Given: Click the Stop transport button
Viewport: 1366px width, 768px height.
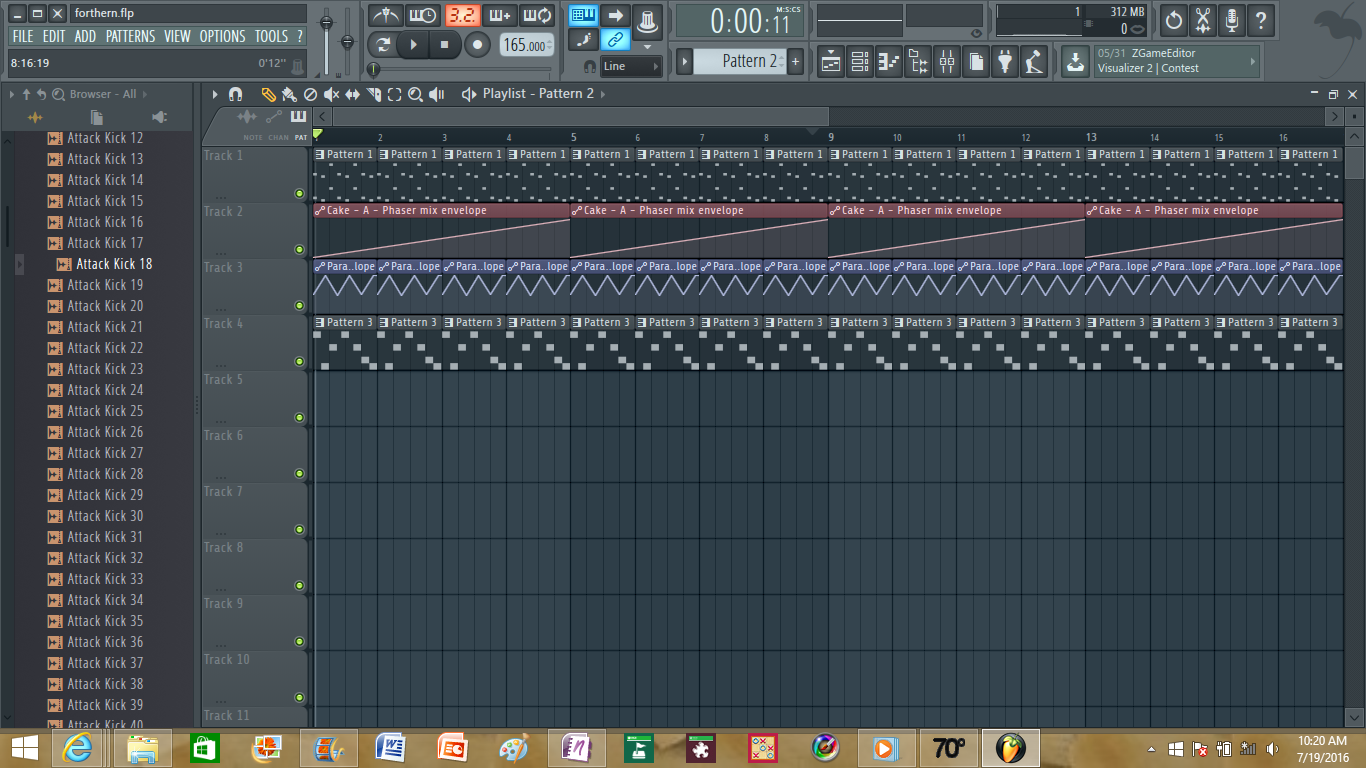Looking at the screenshot, I should click(x=445, y=45).
